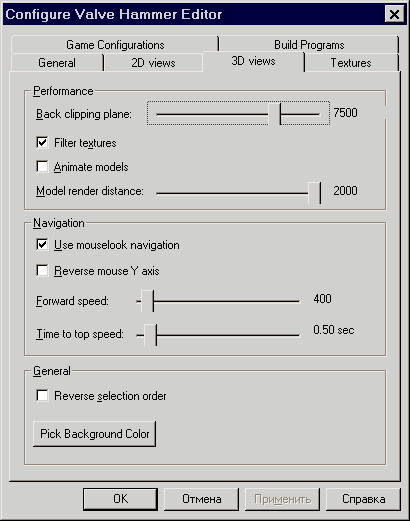This screenshot has width=410, height=521.
Task: Click the Справка help button
Action: pyautogui.click(x=363, y=499)
